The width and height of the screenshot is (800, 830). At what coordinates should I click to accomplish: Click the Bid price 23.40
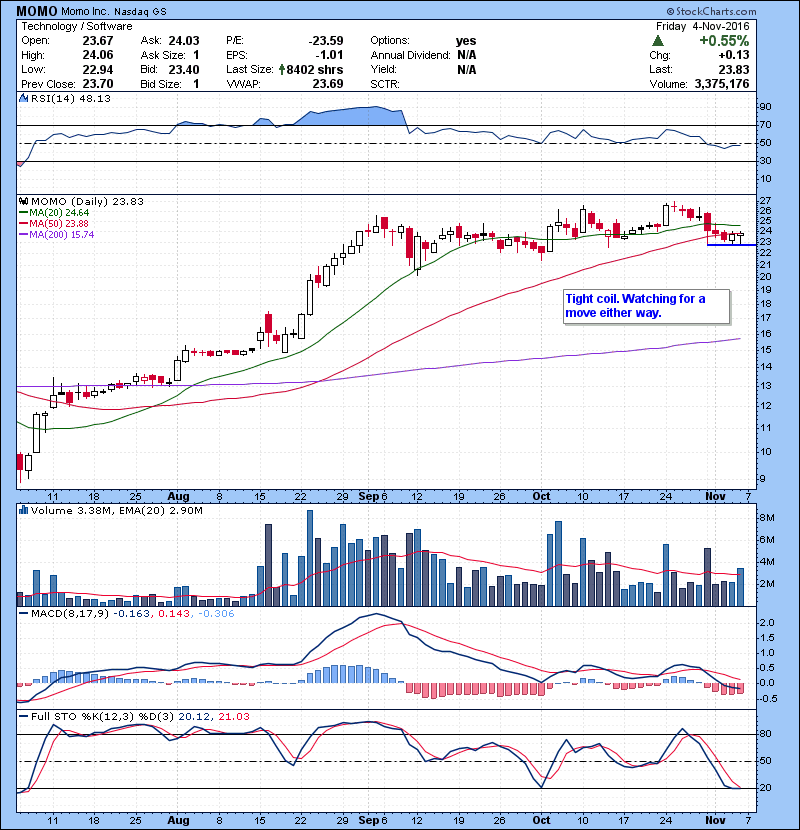(x=184, y=69)
